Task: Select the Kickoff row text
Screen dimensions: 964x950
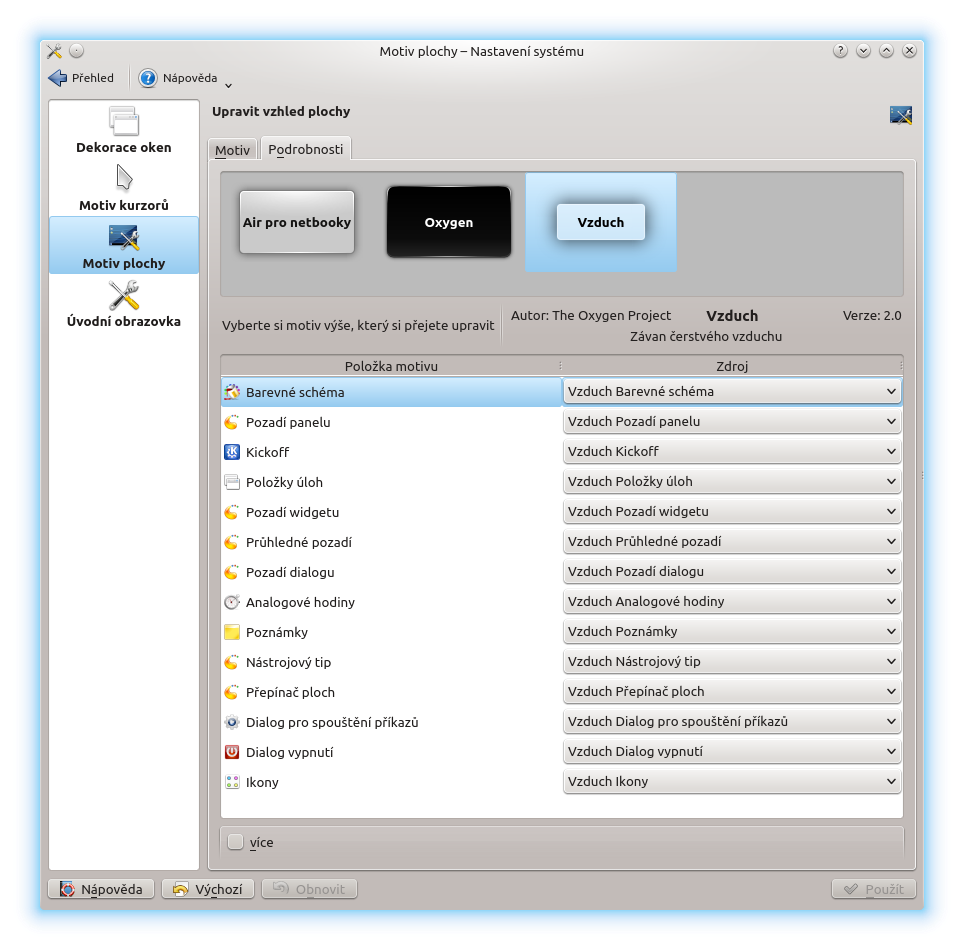Action: pyautogui.click(x=267, y=453)
